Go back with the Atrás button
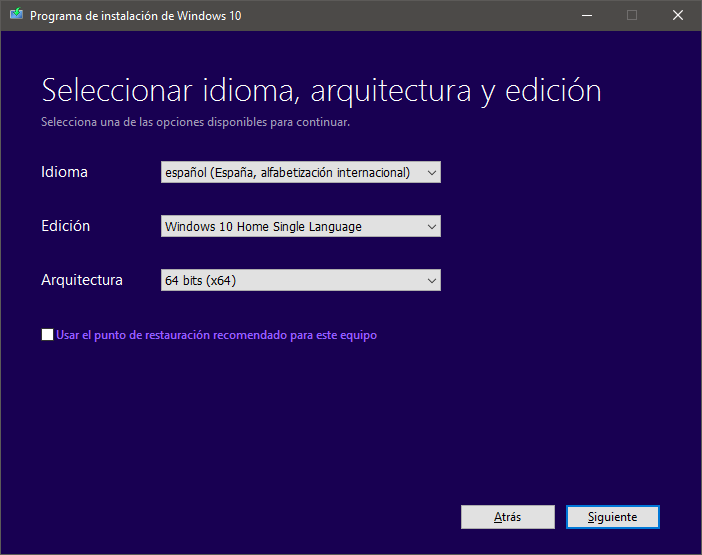The height and width of the screenshot is (555, 702). tap(508, 517)
